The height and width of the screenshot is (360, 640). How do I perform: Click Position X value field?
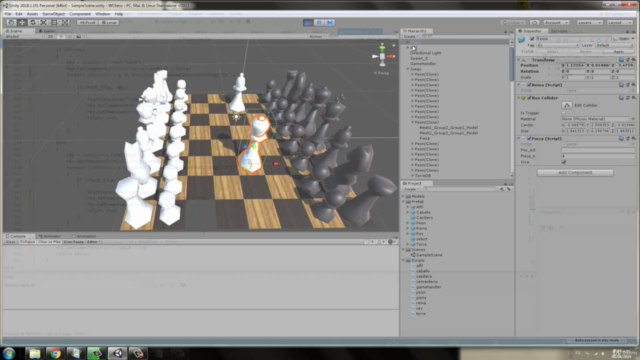click(x=576, y=65)
